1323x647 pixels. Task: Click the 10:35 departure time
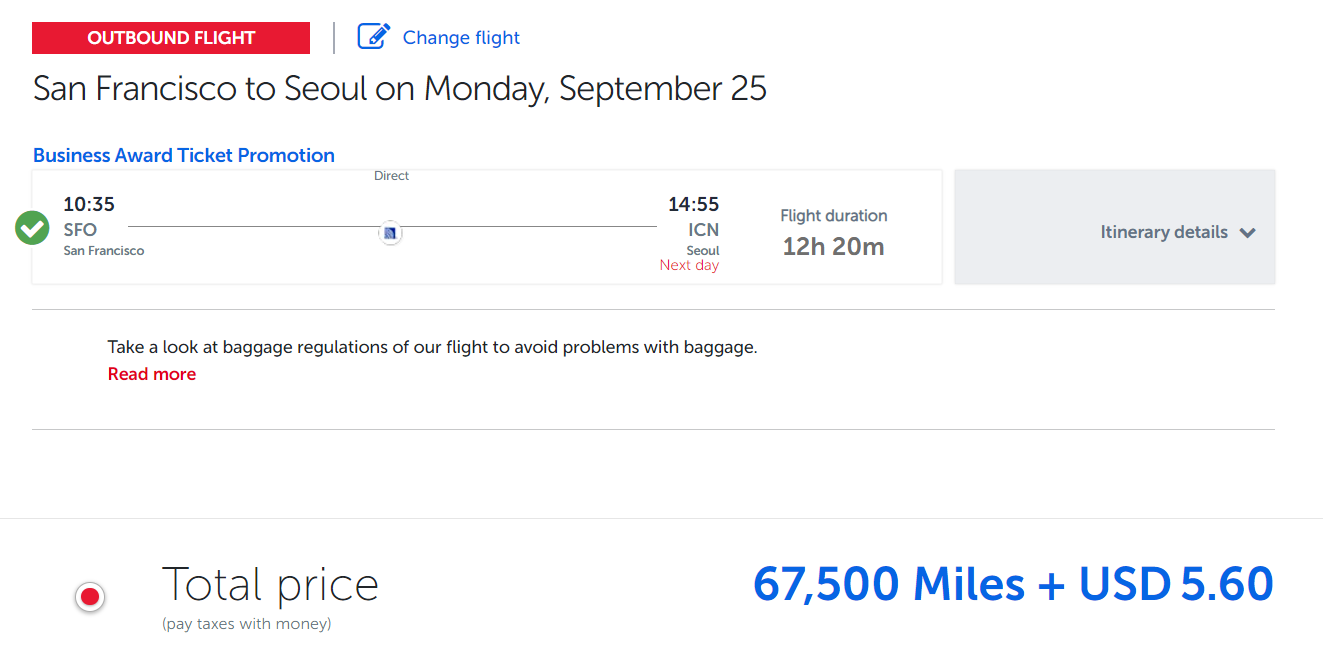click(x=89, y=204)
